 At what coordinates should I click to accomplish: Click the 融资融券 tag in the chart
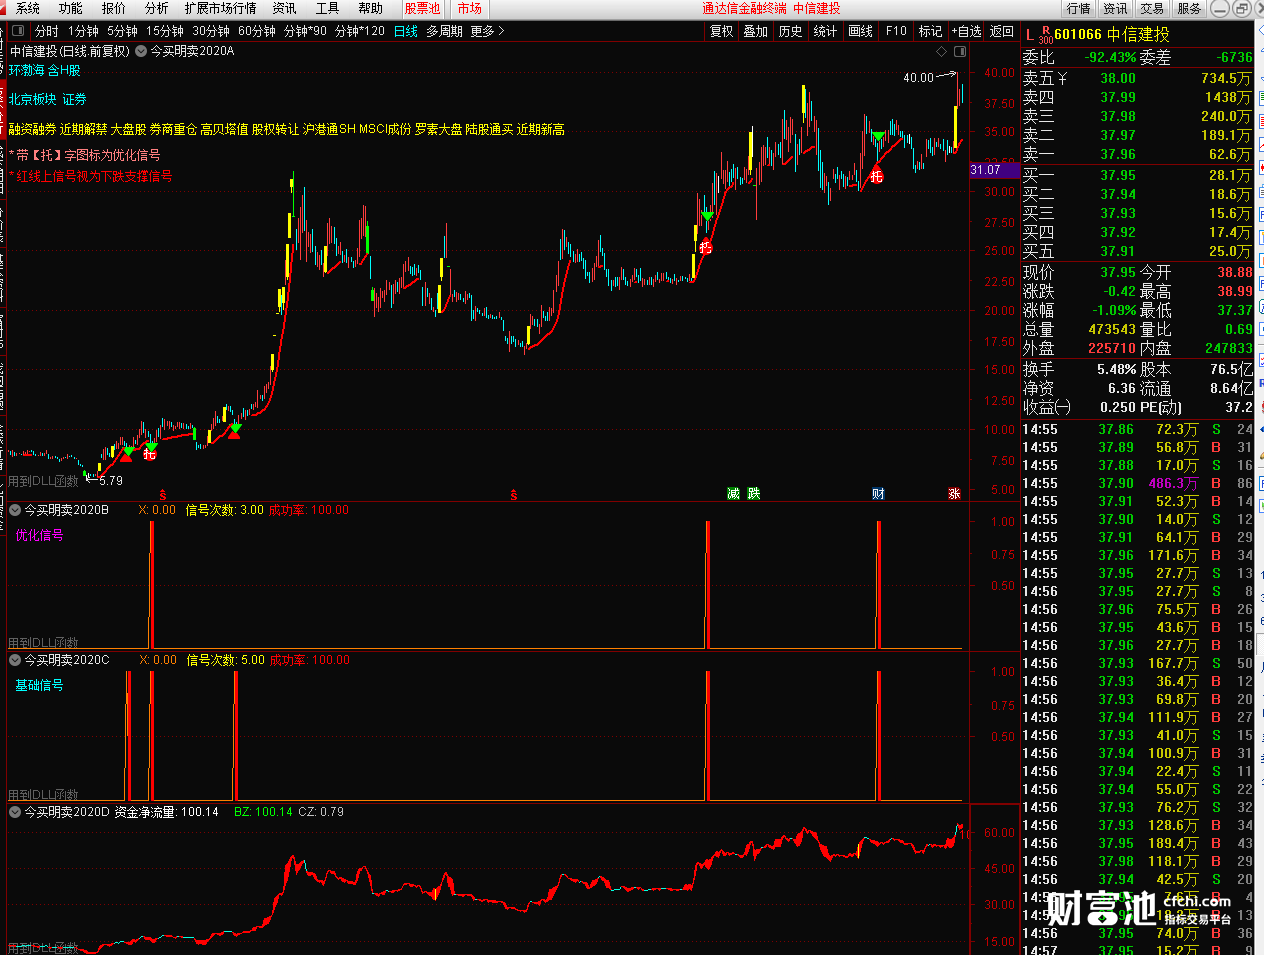32,129
